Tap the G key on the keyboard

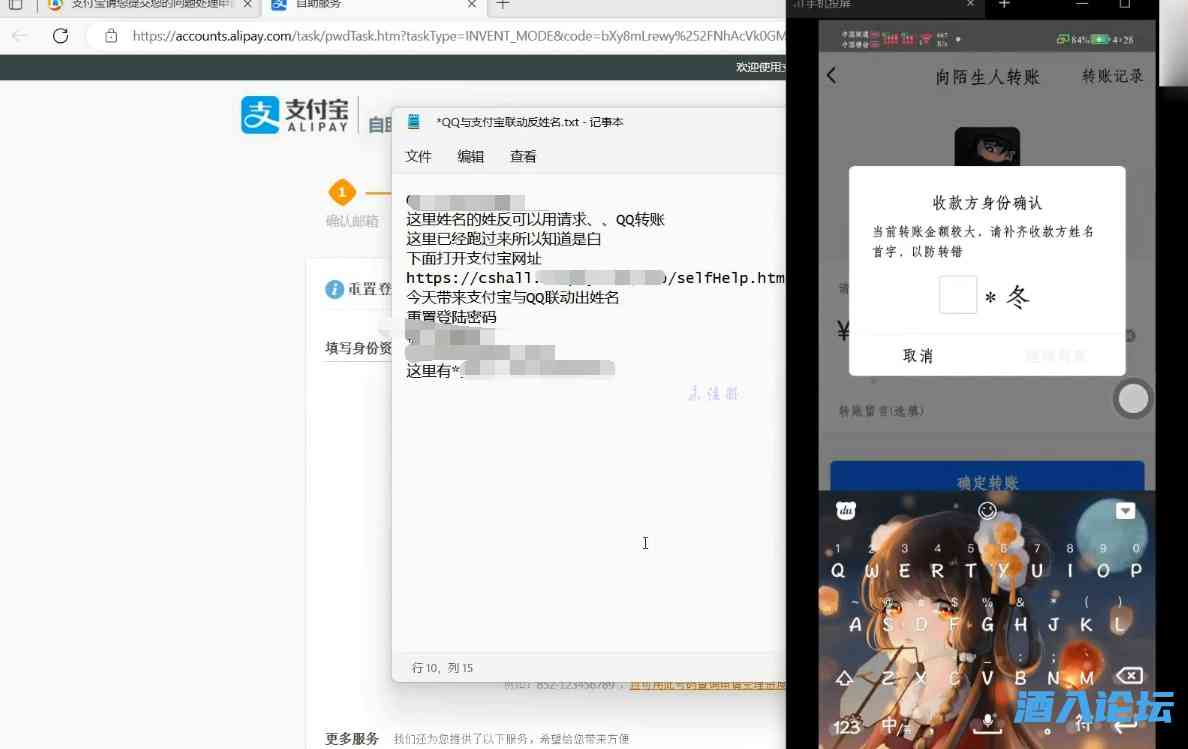tap(987, 625)
